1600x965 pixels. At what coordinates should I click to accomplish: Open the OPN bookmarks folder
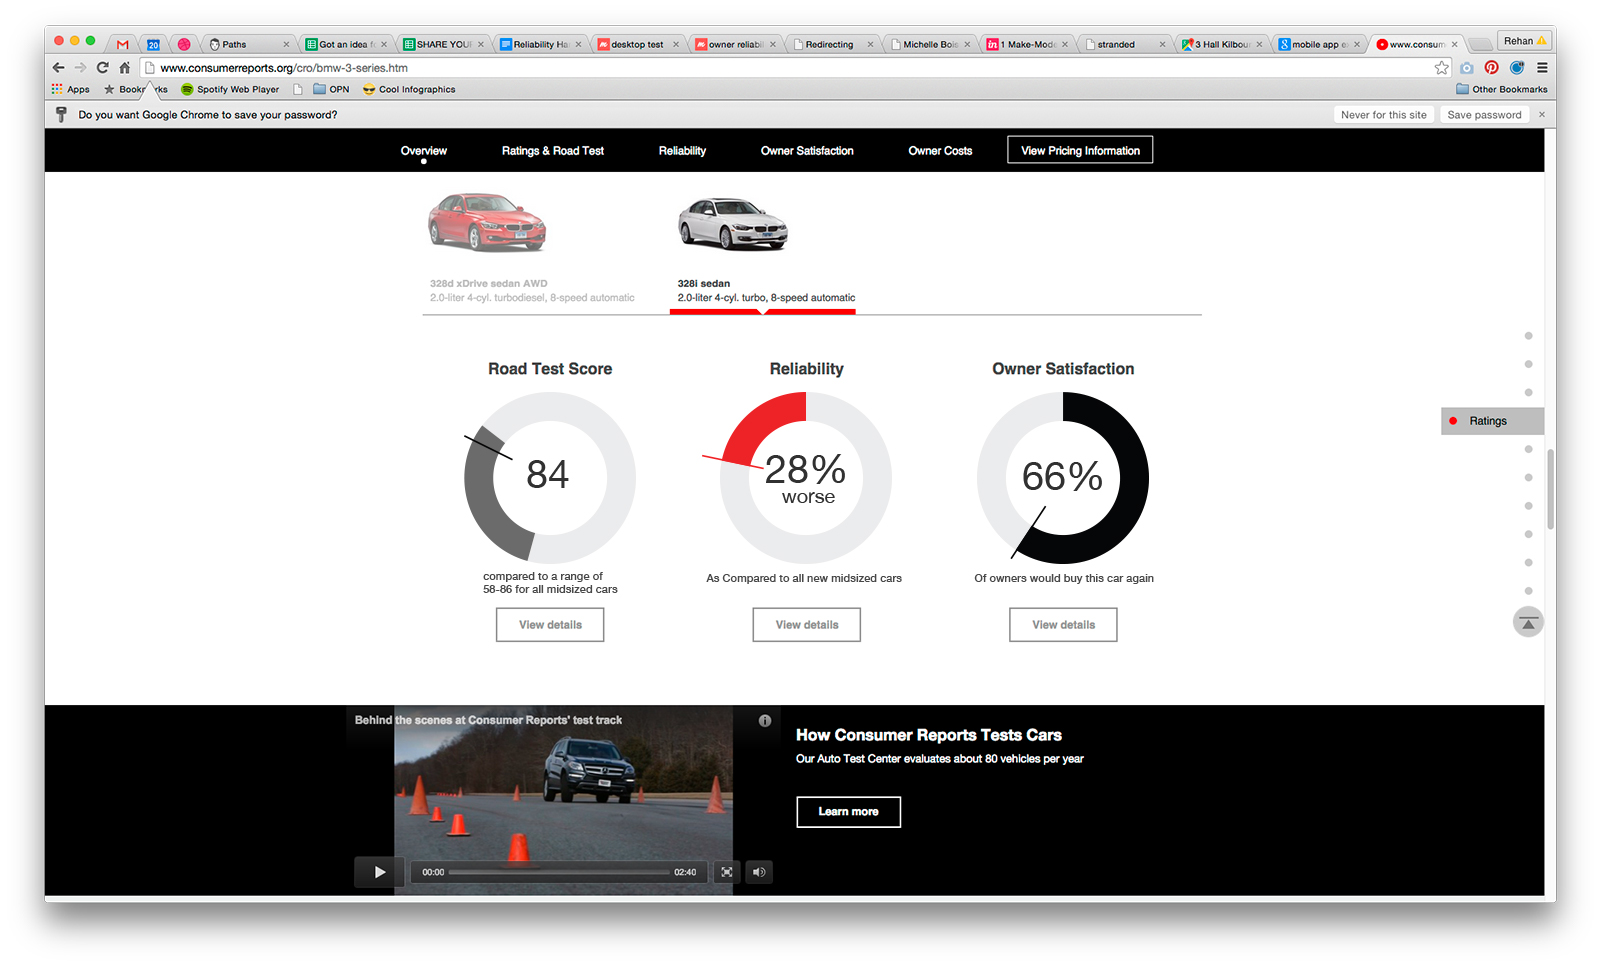click(x=331, y=89)
